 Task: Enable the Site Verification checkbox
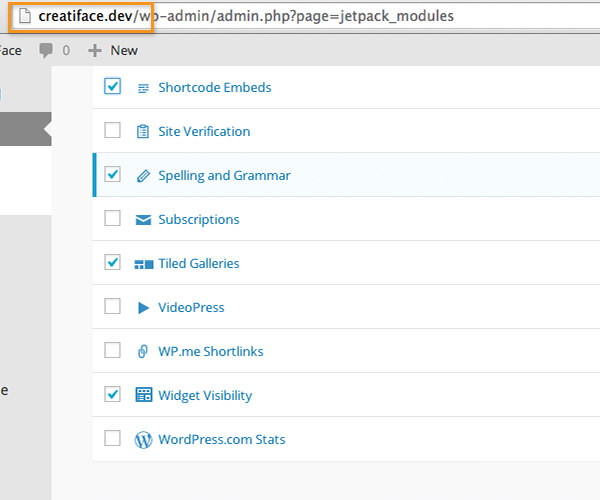(x=112, y=130)
